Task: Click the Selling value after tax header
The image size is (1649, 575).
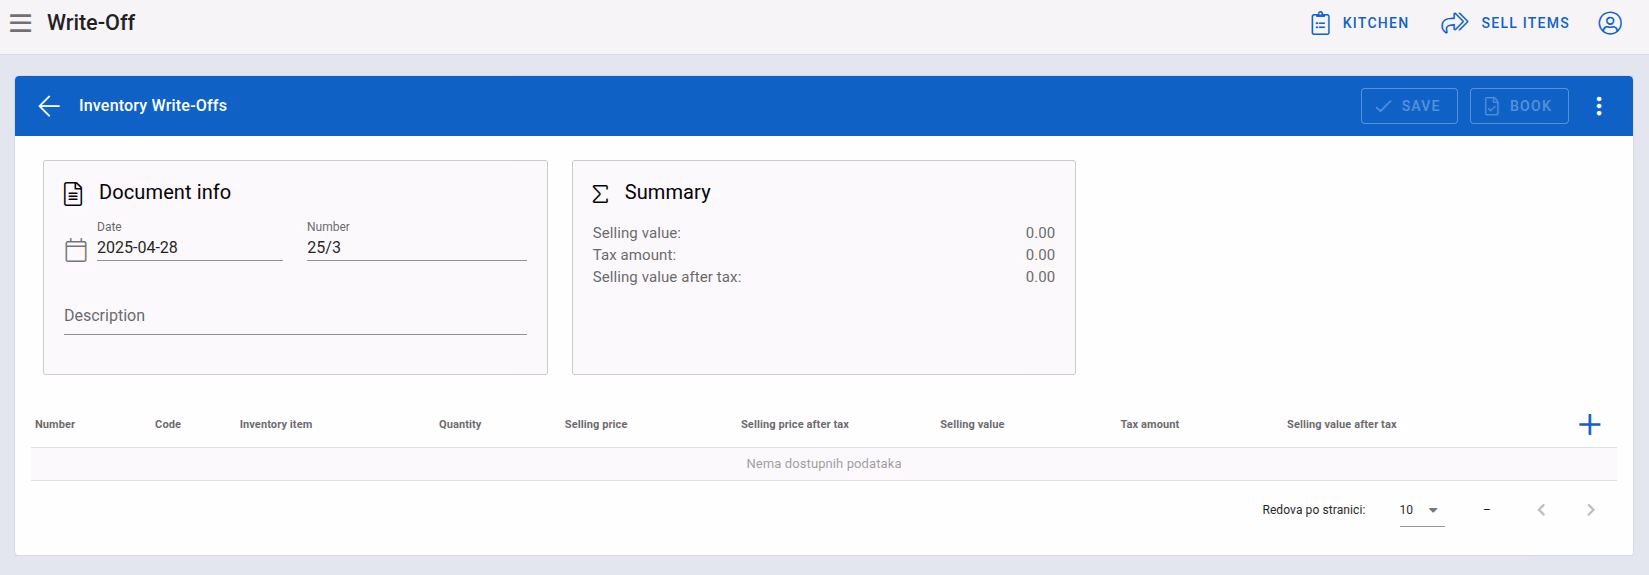Action: tap(1342, 425)
